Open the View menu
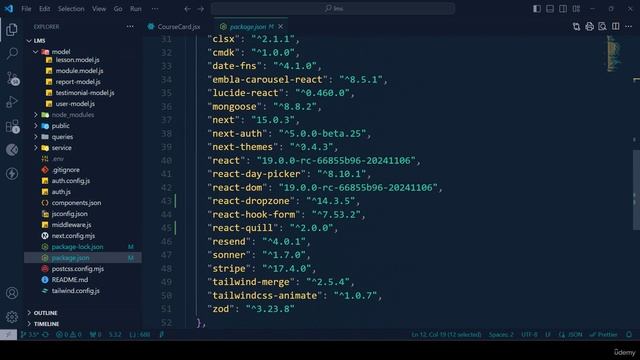The height and width of the screenshot is (360, 640). [99, 9]
